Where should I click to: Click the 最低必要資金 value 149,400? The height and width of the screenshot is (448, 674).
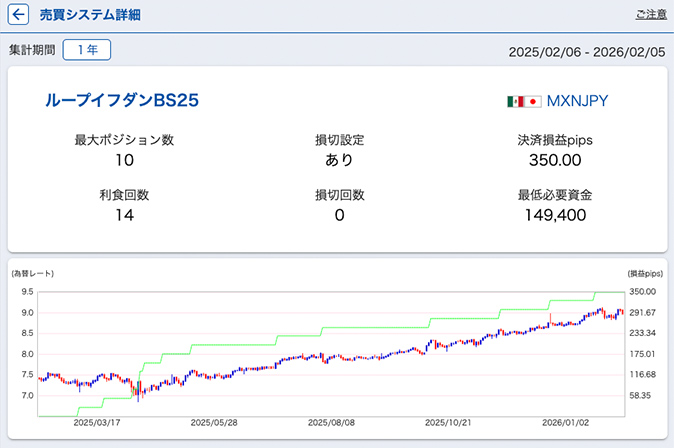point(555,215)
